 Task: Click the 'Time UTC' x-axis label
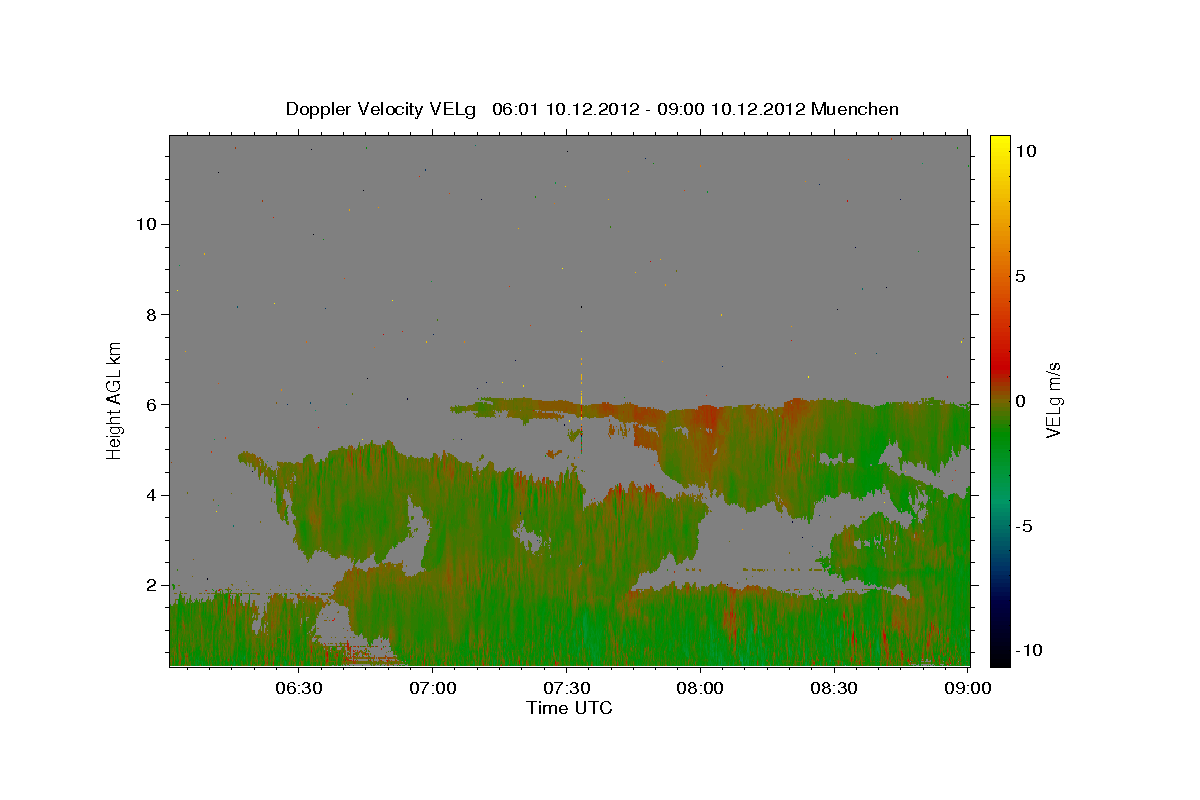pyautogui.click(x=569, y=708)
